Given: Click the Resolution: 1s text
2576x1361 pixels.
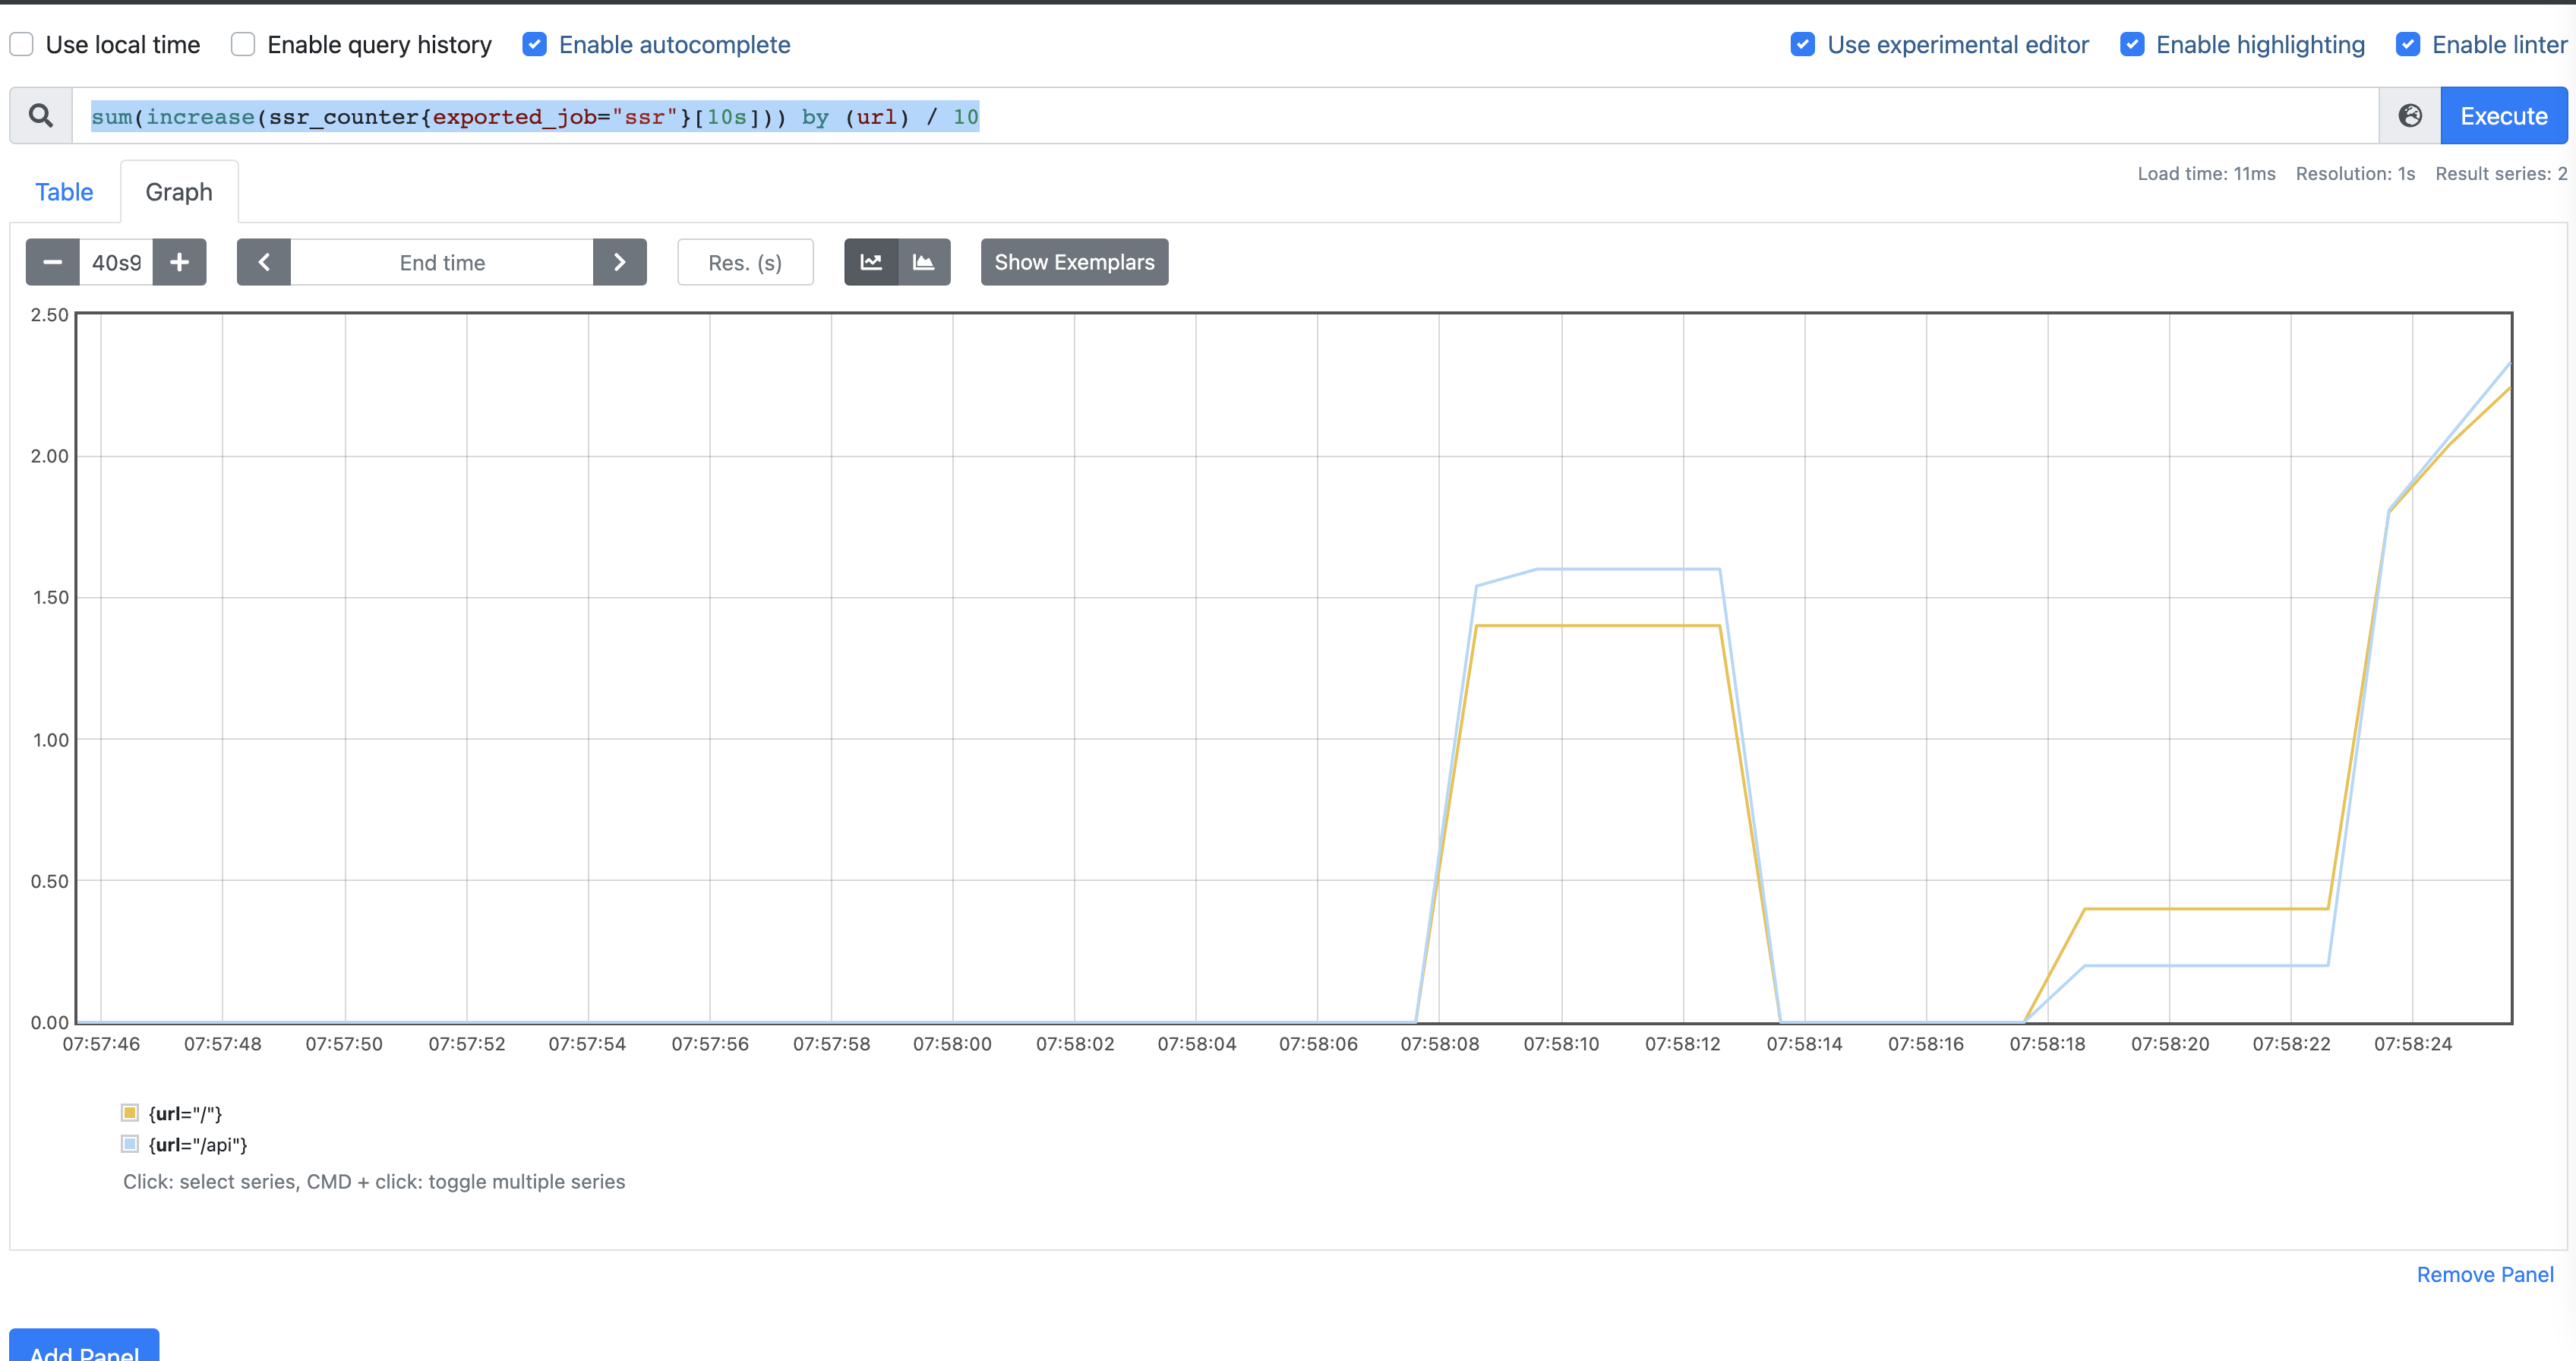Looking at the screenshot, I should coord(2355,174).
